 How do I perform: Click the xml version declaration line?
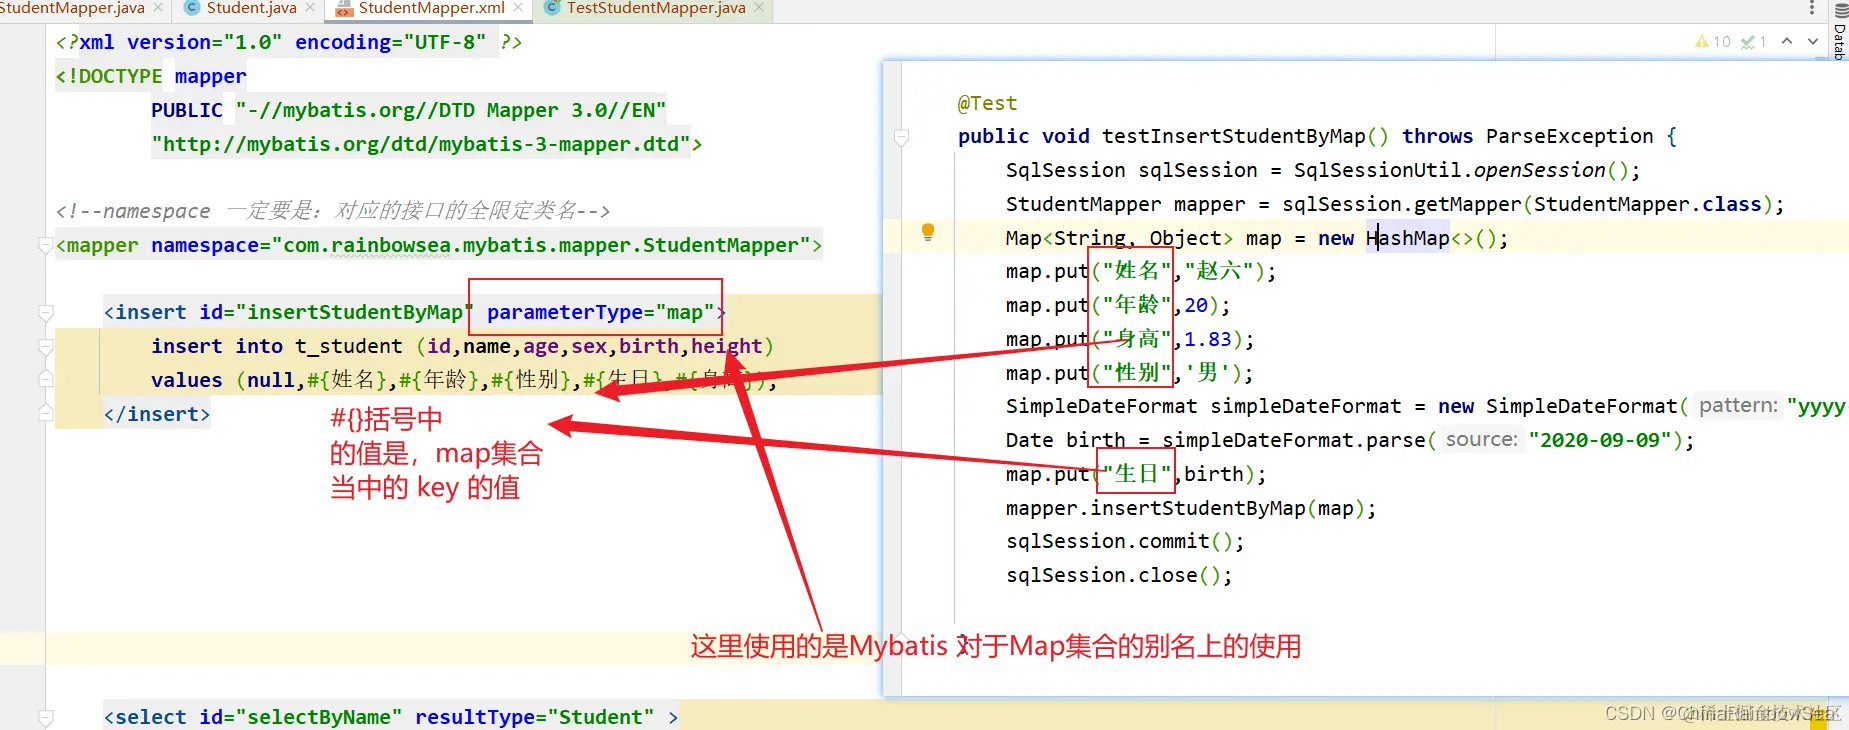point(289,42)
